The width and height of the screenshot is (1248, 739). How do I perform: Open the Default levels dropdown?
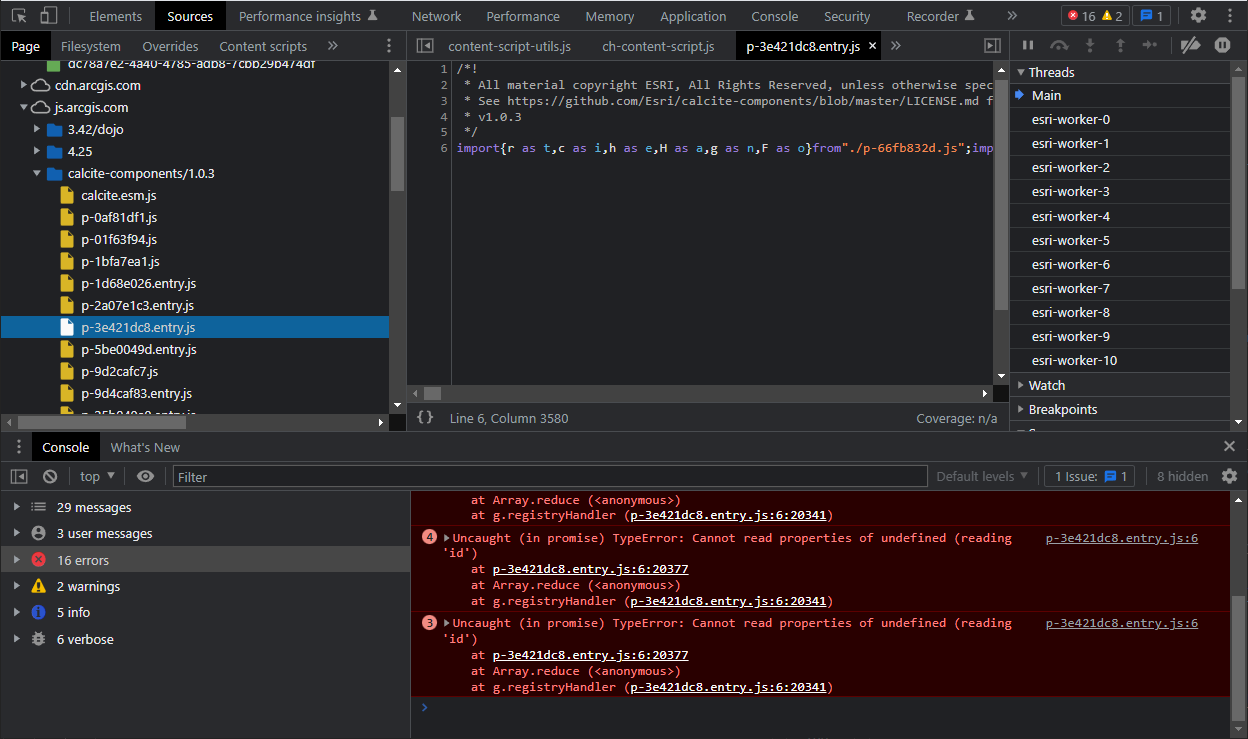click(982, 476)
